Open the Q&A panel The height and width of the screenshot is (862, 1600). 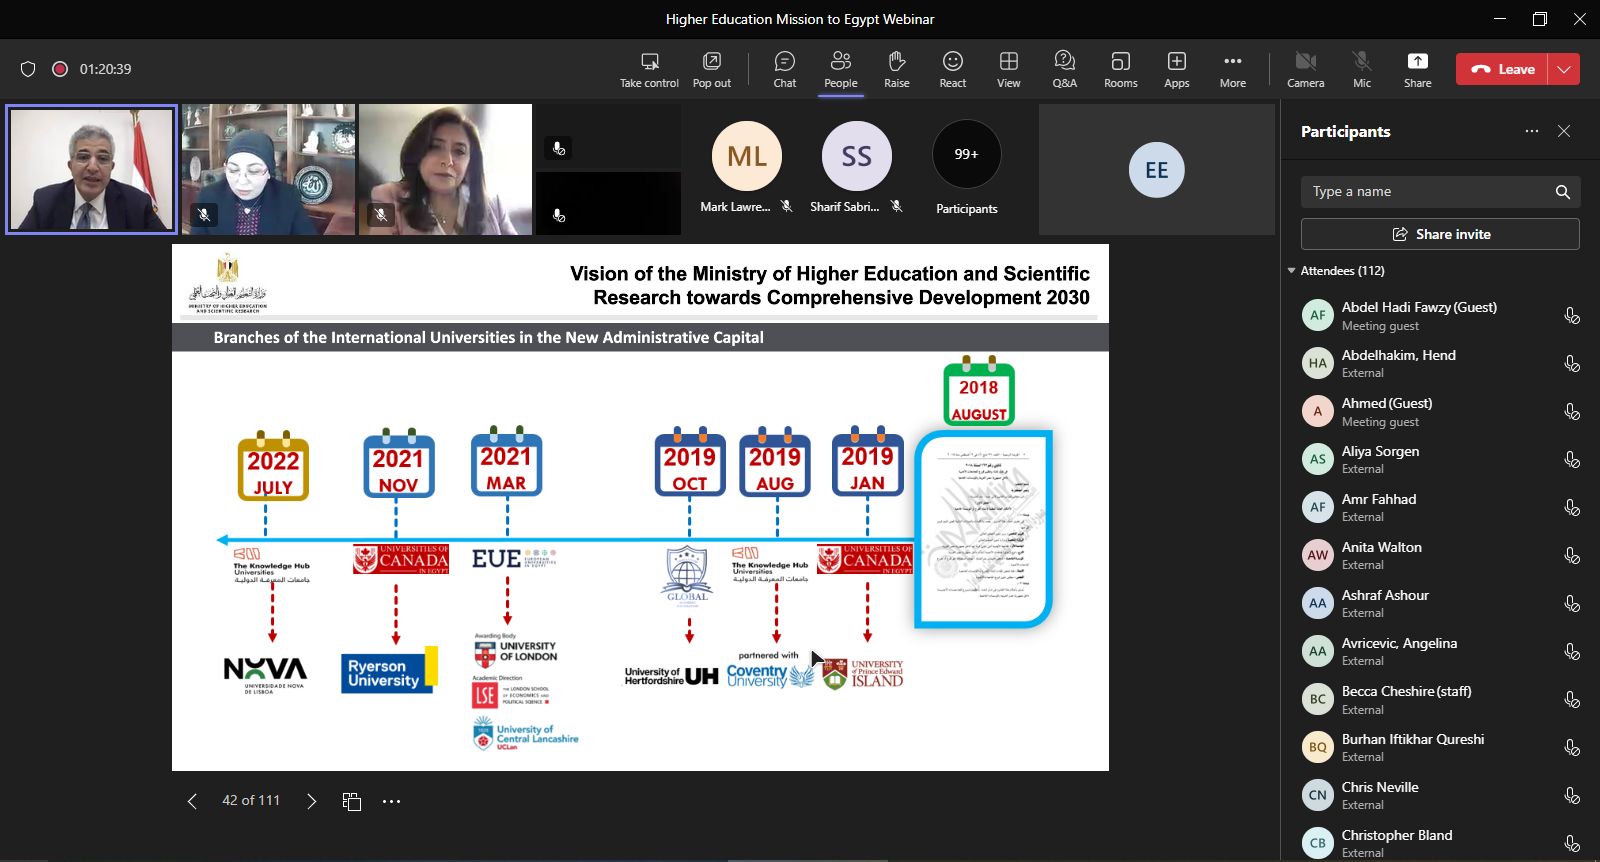(x=1064, y=69)
